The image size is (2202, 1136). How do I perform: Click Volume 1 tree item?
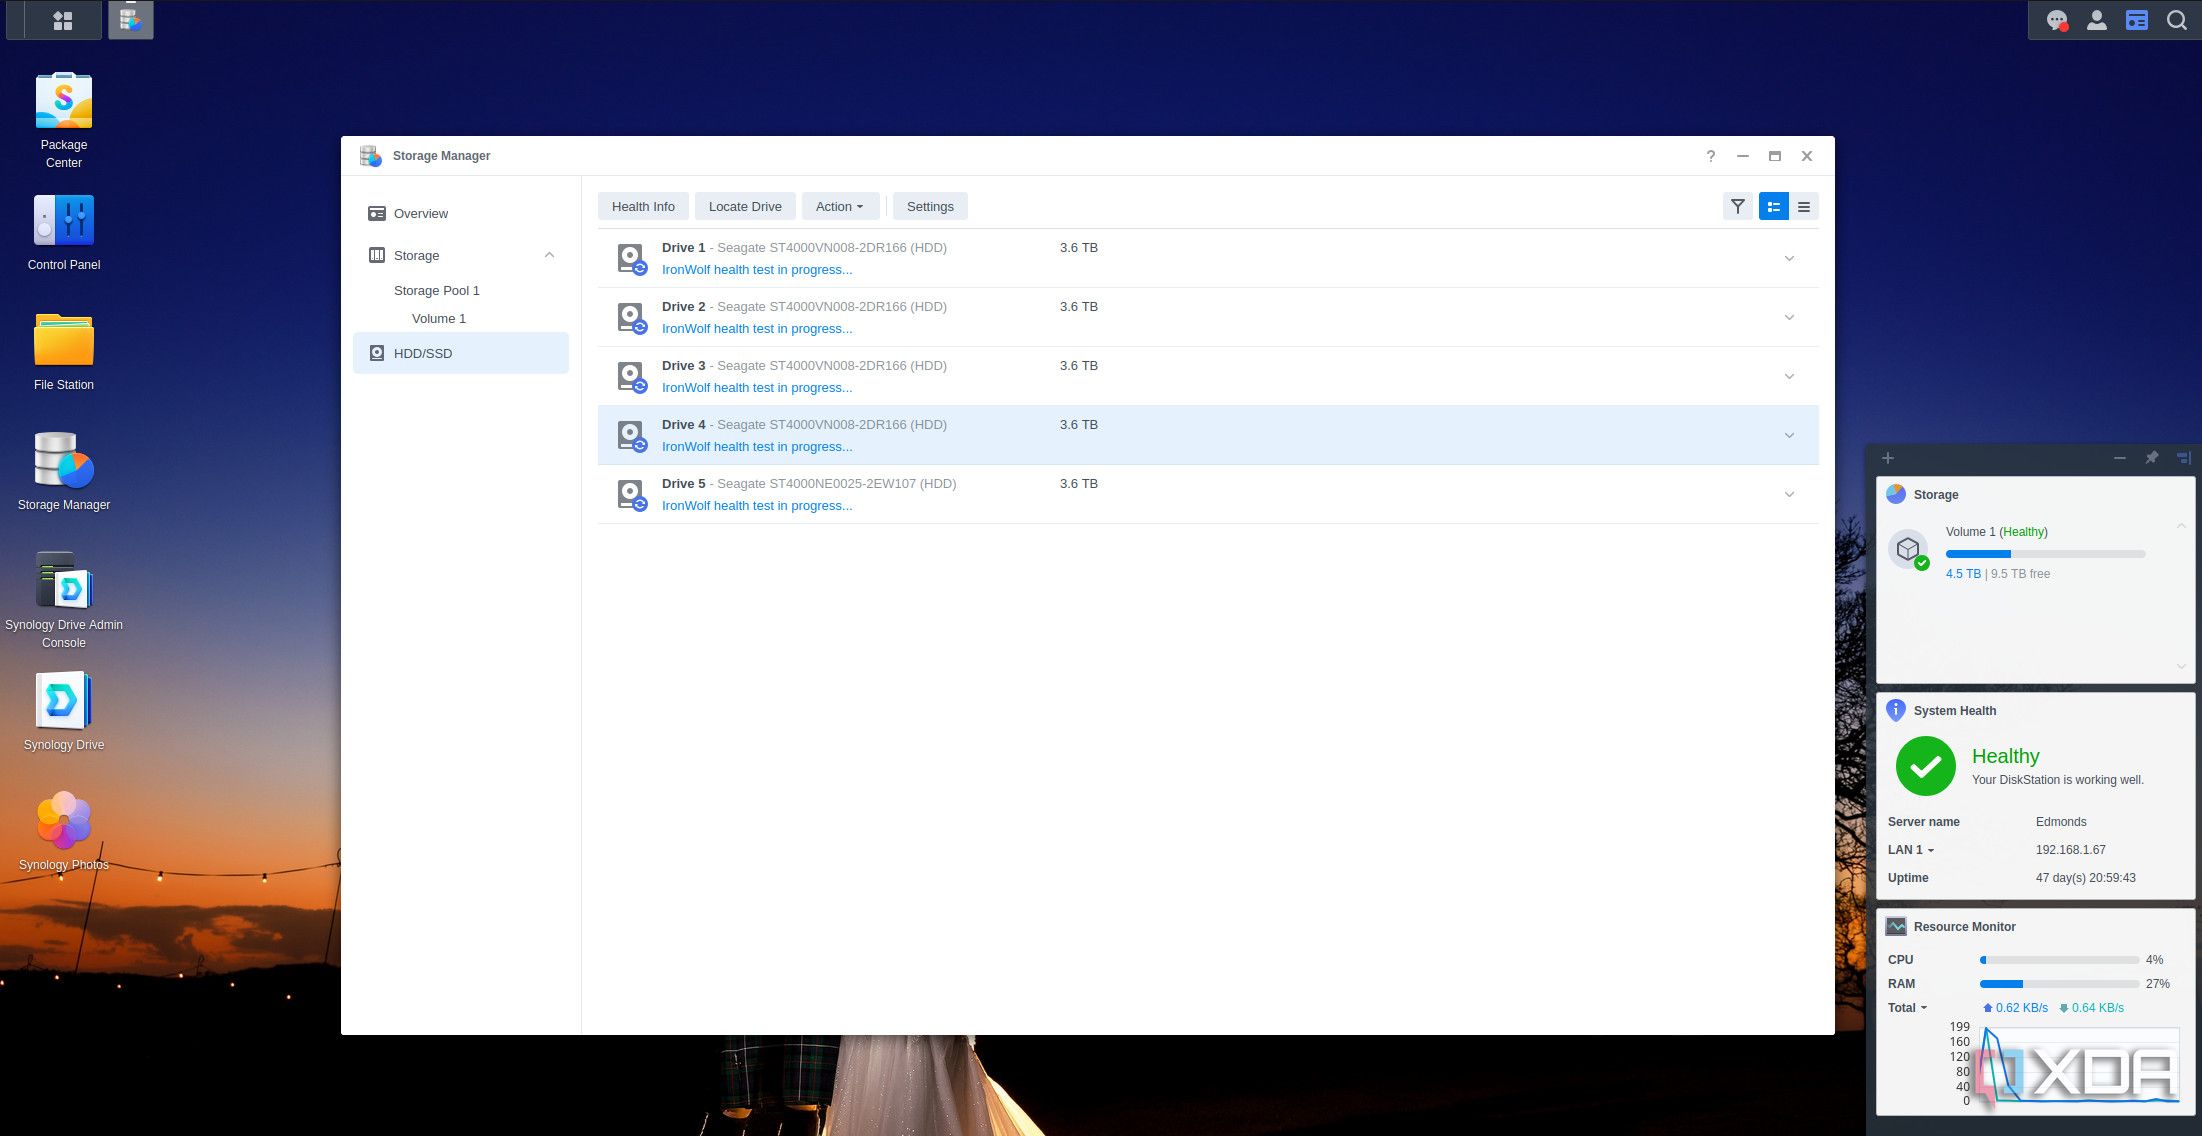point(439,317)
